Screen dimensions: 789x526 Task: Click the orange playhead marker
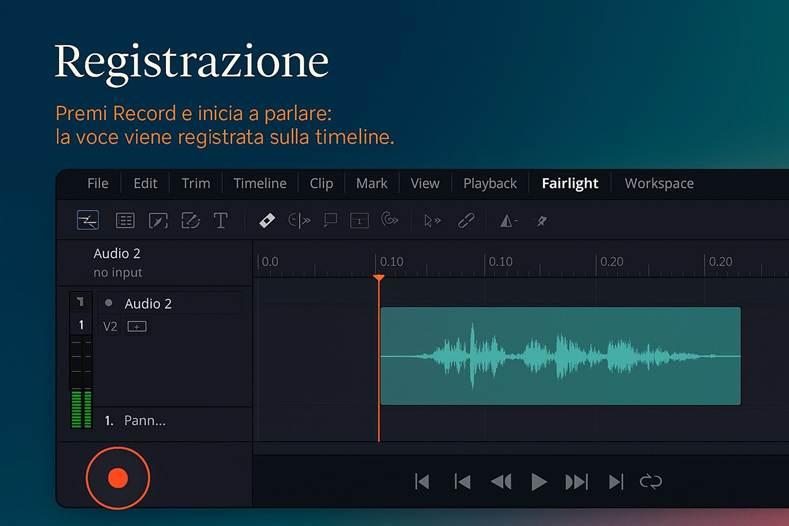pyautogui.click(x=379, y=278)
